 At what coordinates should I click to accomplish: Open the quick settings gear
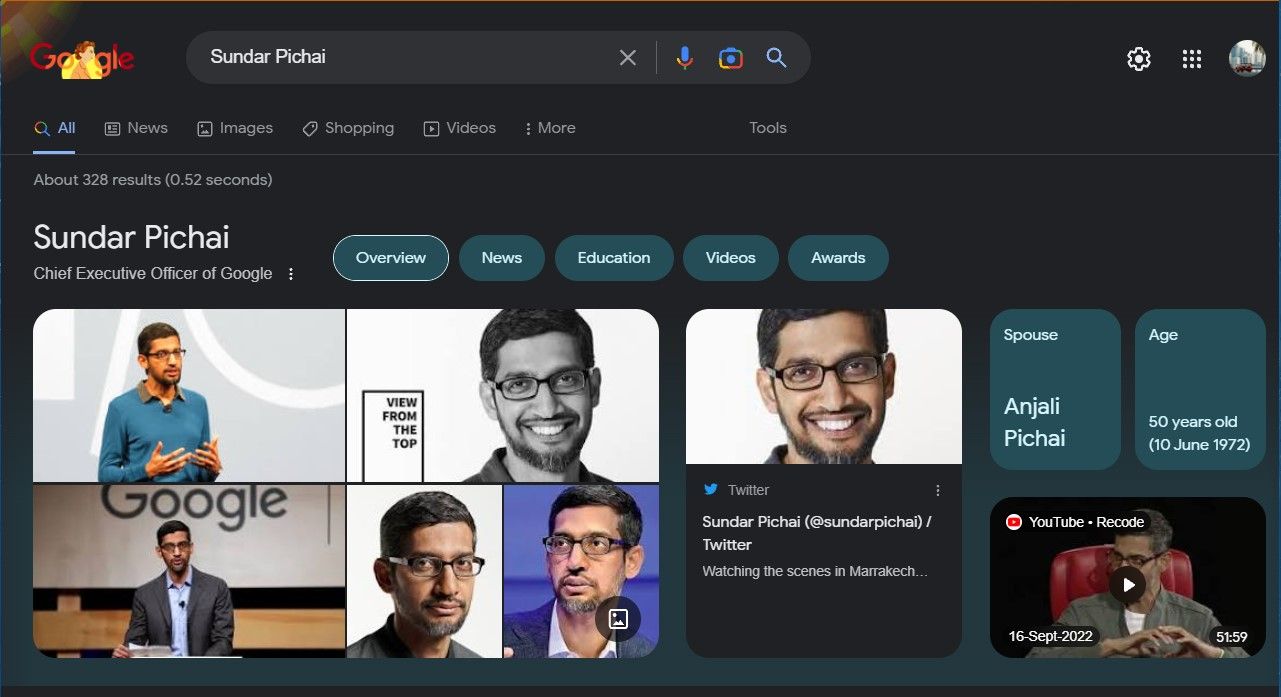tap(1138, 58)
